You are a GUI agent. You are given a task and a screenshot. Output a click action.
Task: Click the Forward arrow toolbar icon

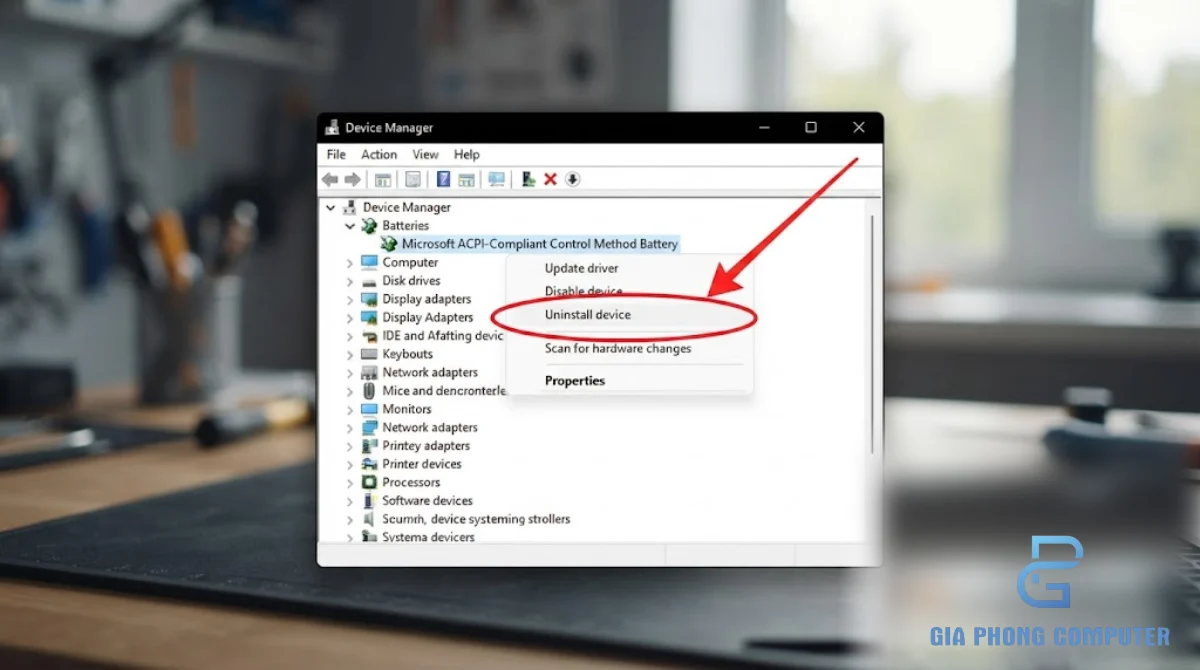coord(352,180)
